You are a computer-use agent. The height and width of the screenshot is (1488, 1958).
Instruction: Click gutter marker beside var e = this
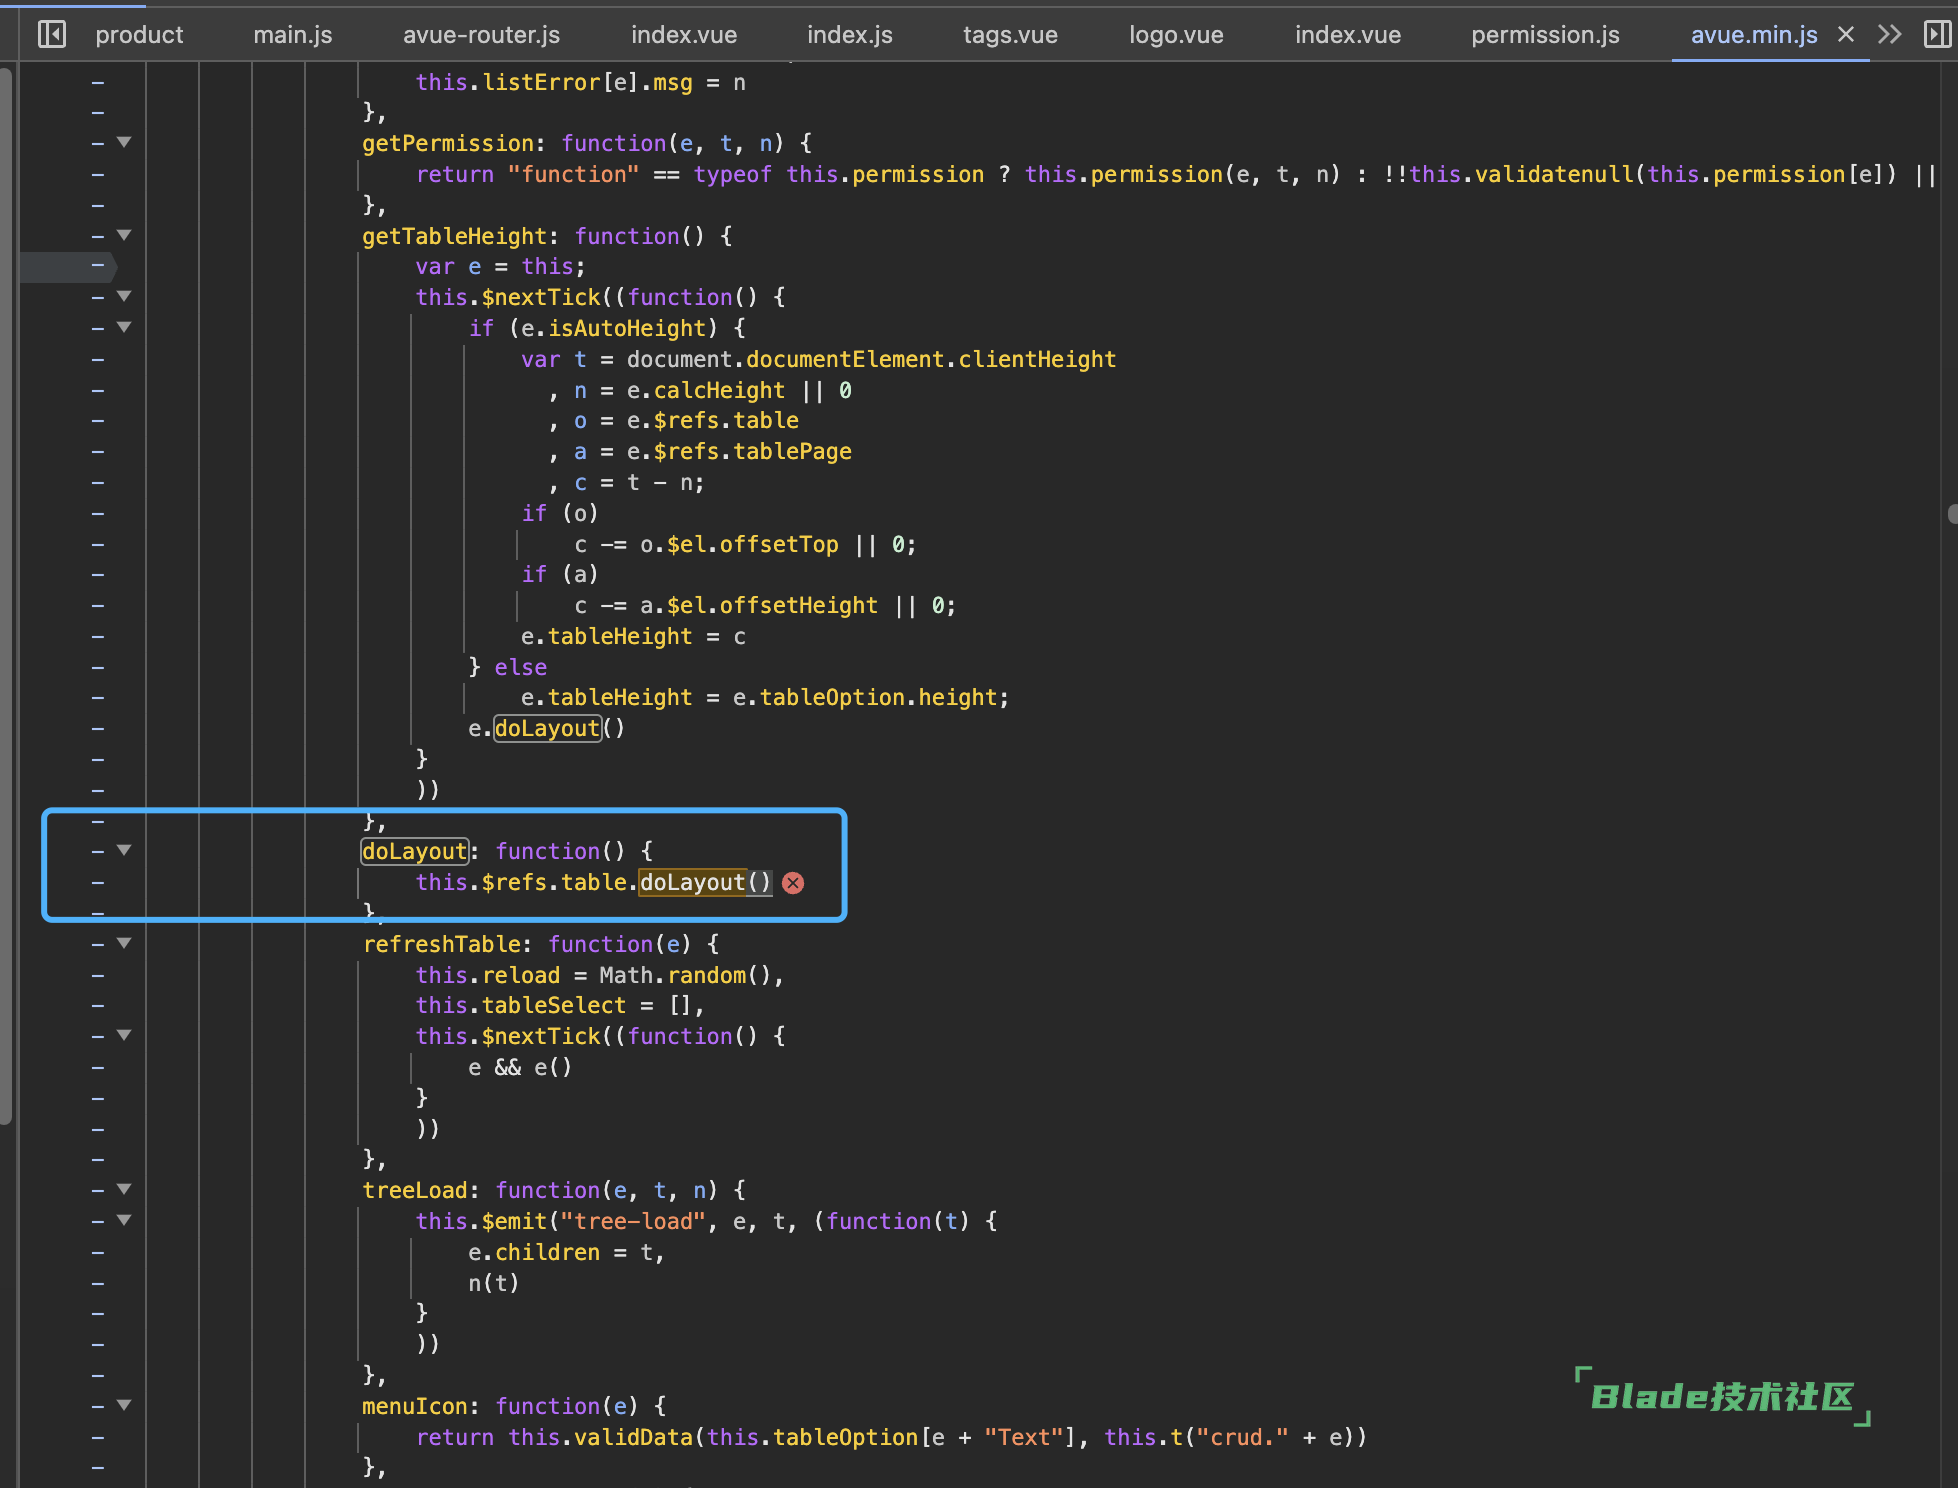click(98, 266)
